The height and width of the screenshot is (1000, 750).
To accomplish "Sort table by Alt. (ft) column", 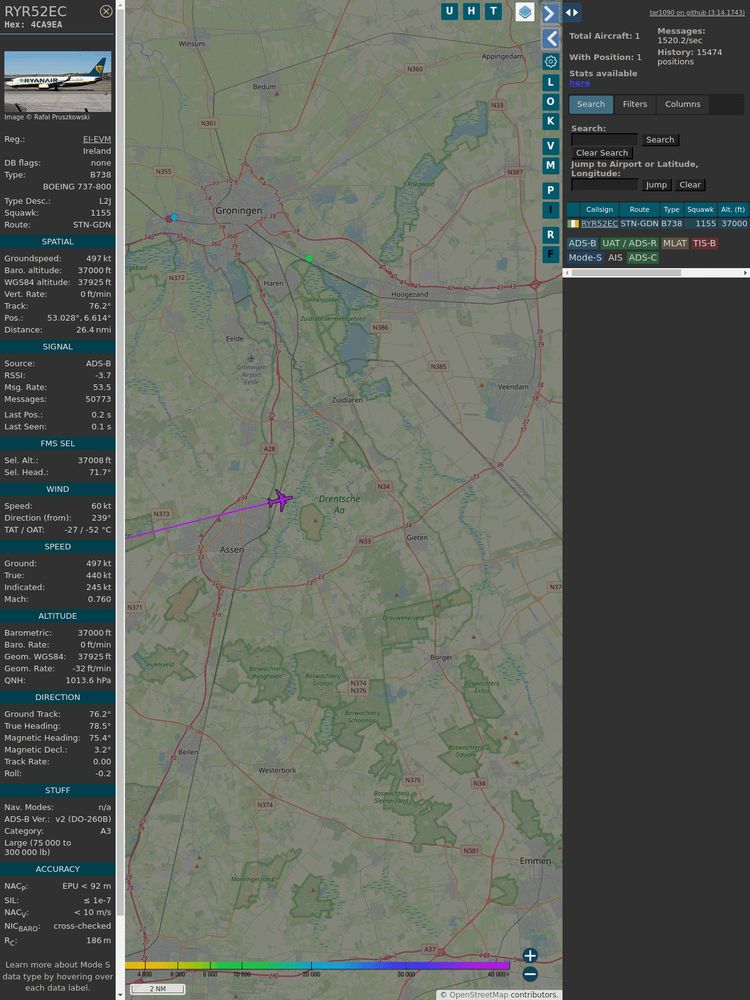I will (732, 209).
